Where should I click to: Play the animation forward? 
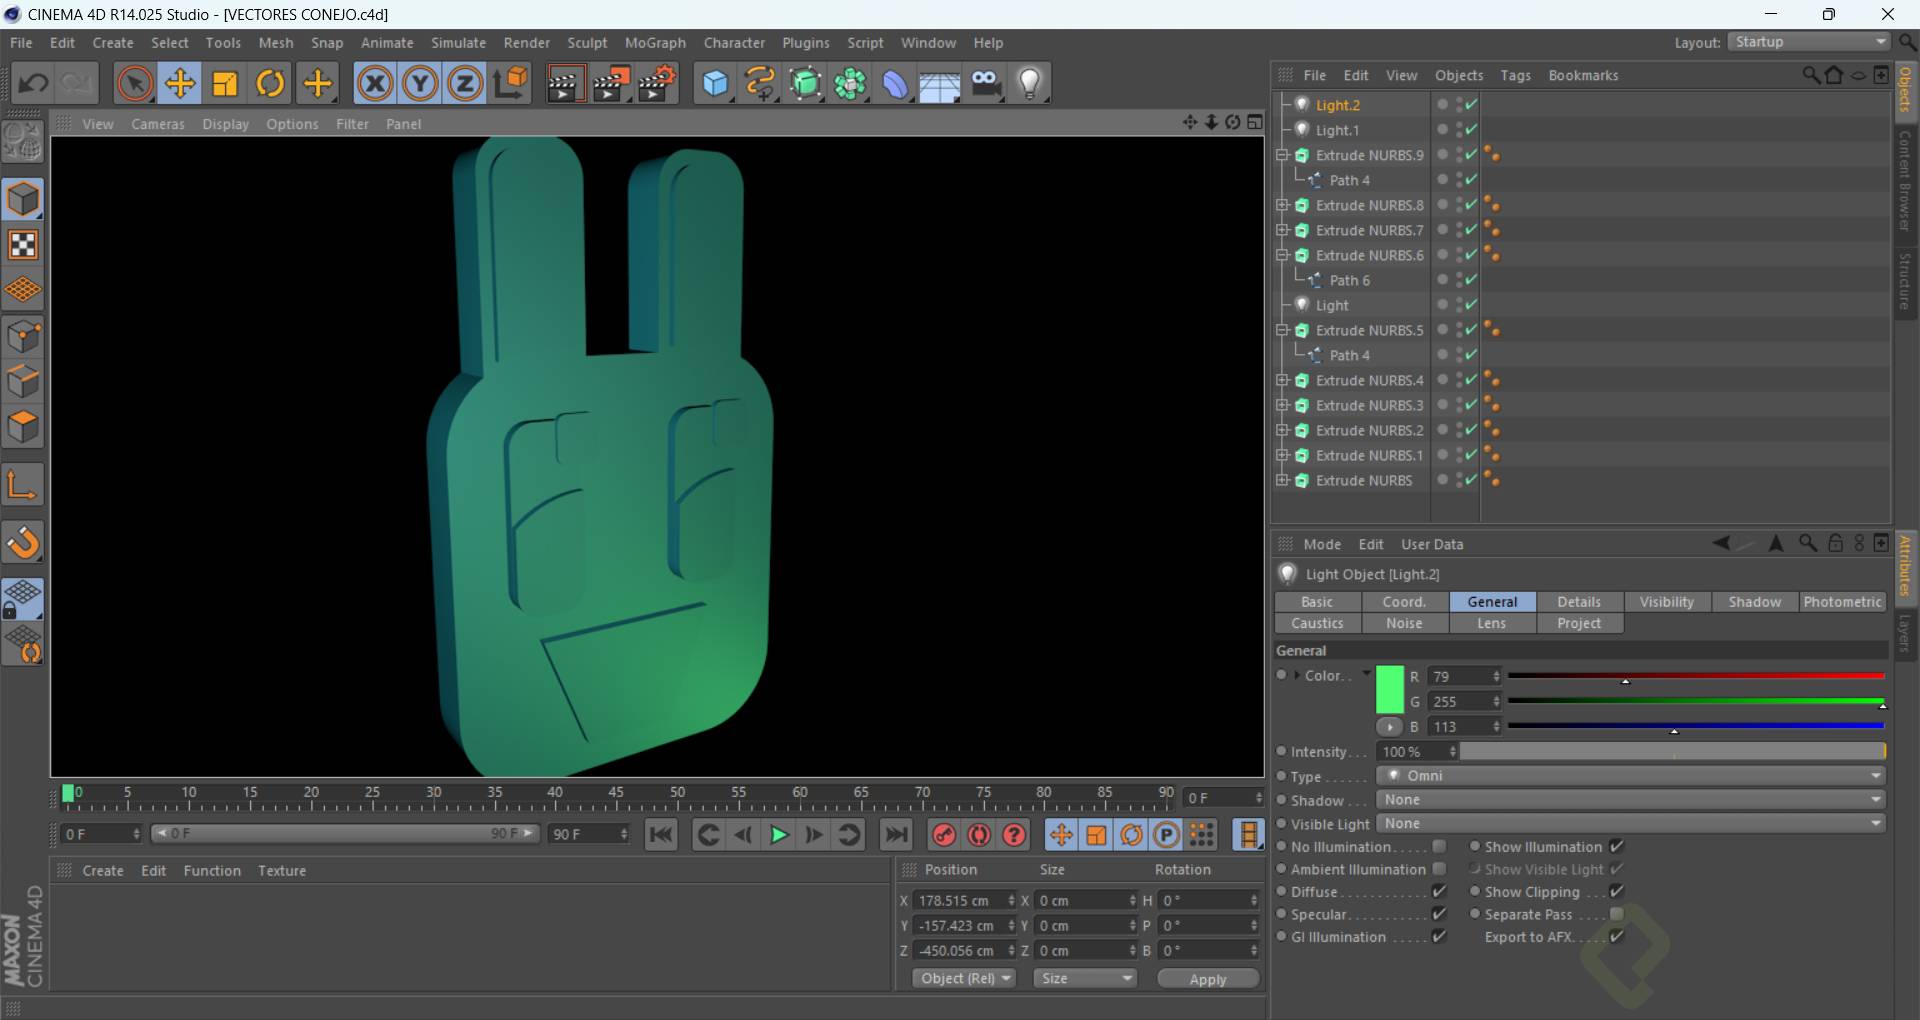779,834
